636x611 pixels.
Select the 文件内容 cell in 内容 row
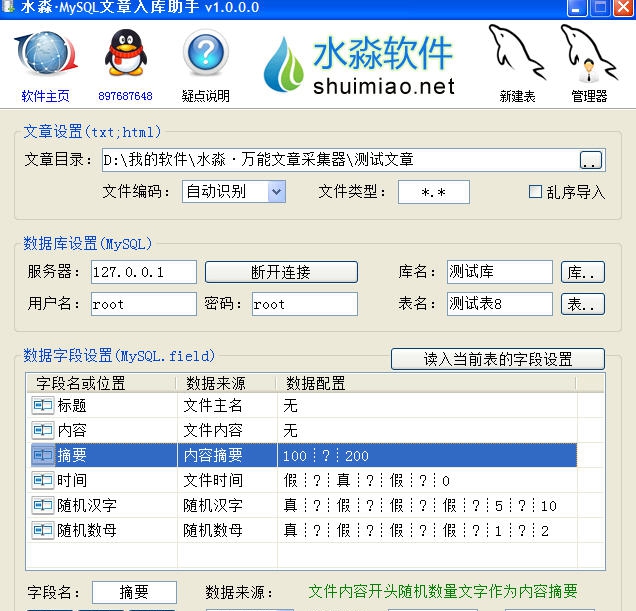227,430
